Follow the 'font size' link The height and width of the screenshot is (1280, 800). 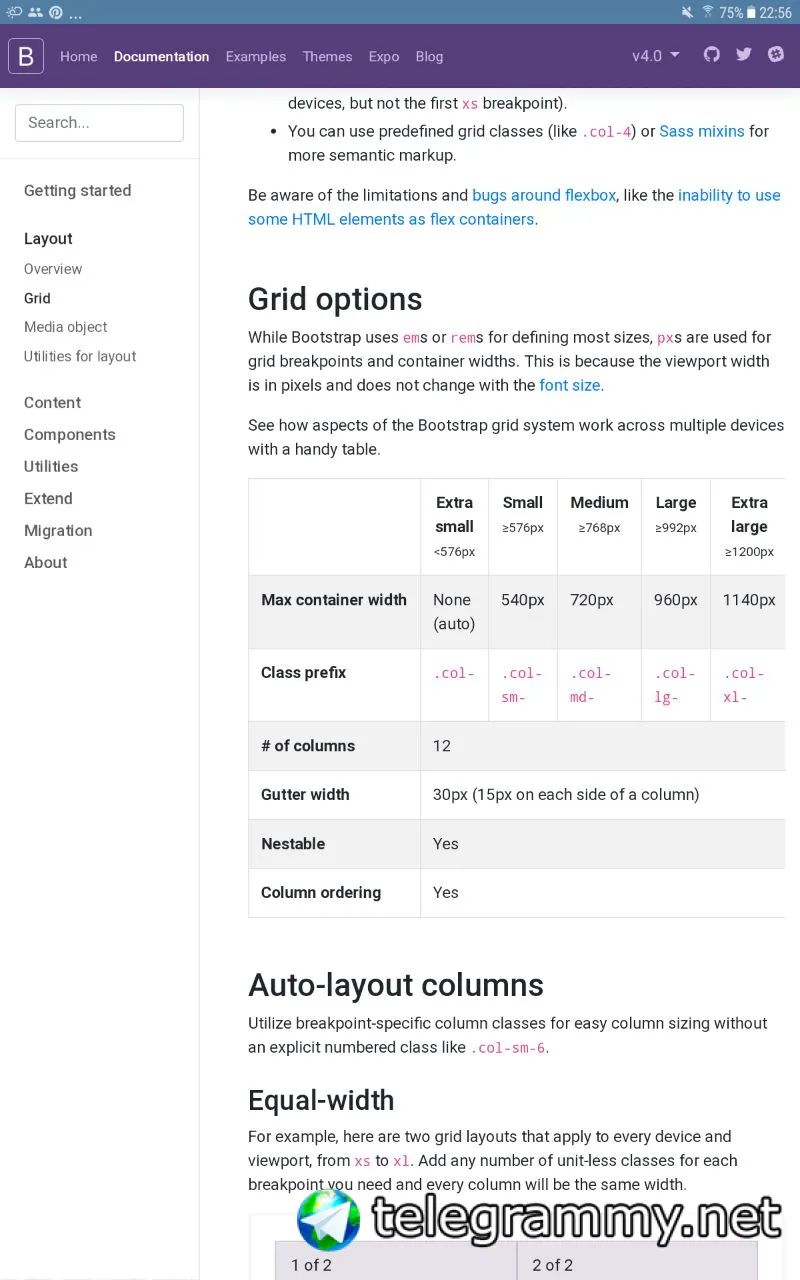pyautogui.click(x=570, y=386)
